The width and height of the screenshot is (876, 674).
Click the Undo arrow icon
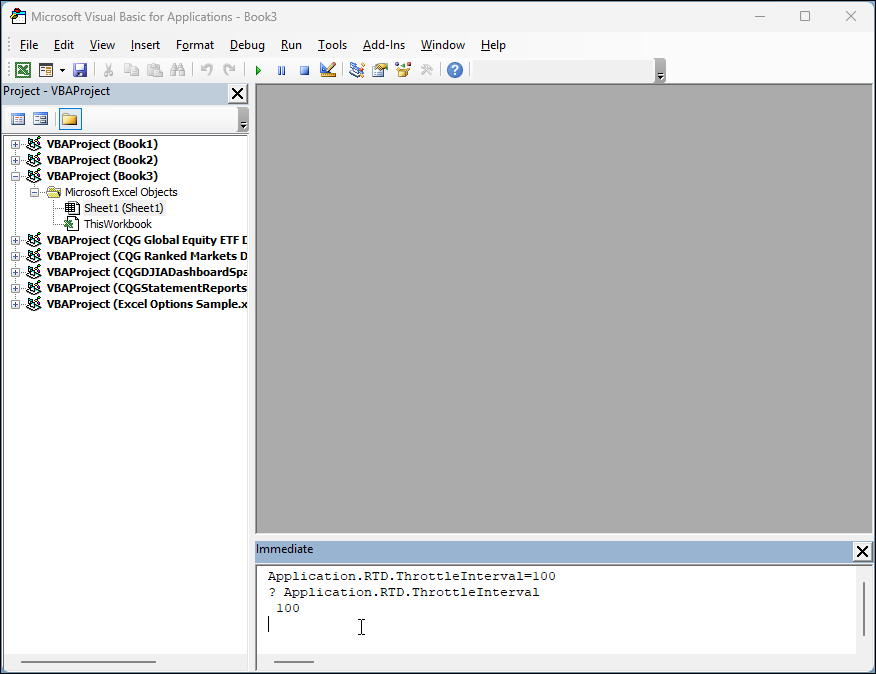click(x=207, y=70)
